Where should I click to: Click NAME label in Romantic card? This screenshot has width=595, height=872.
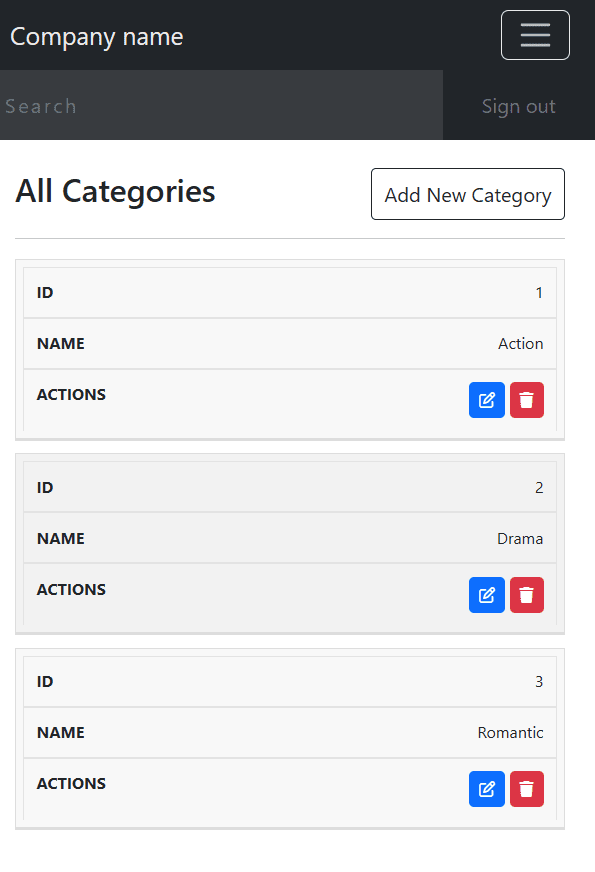[x=61, y=732]
